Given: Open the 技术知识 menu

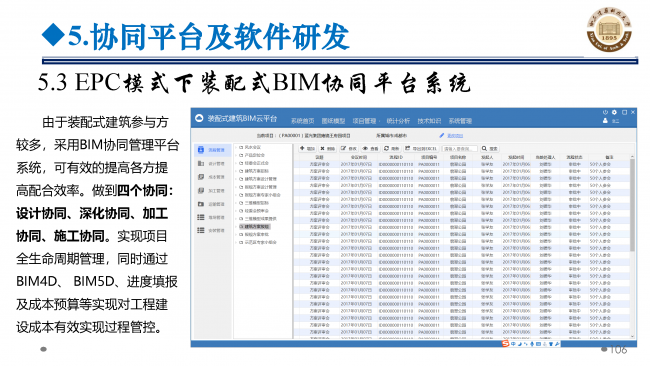Looking at the screenshot, I should point(429,121).
